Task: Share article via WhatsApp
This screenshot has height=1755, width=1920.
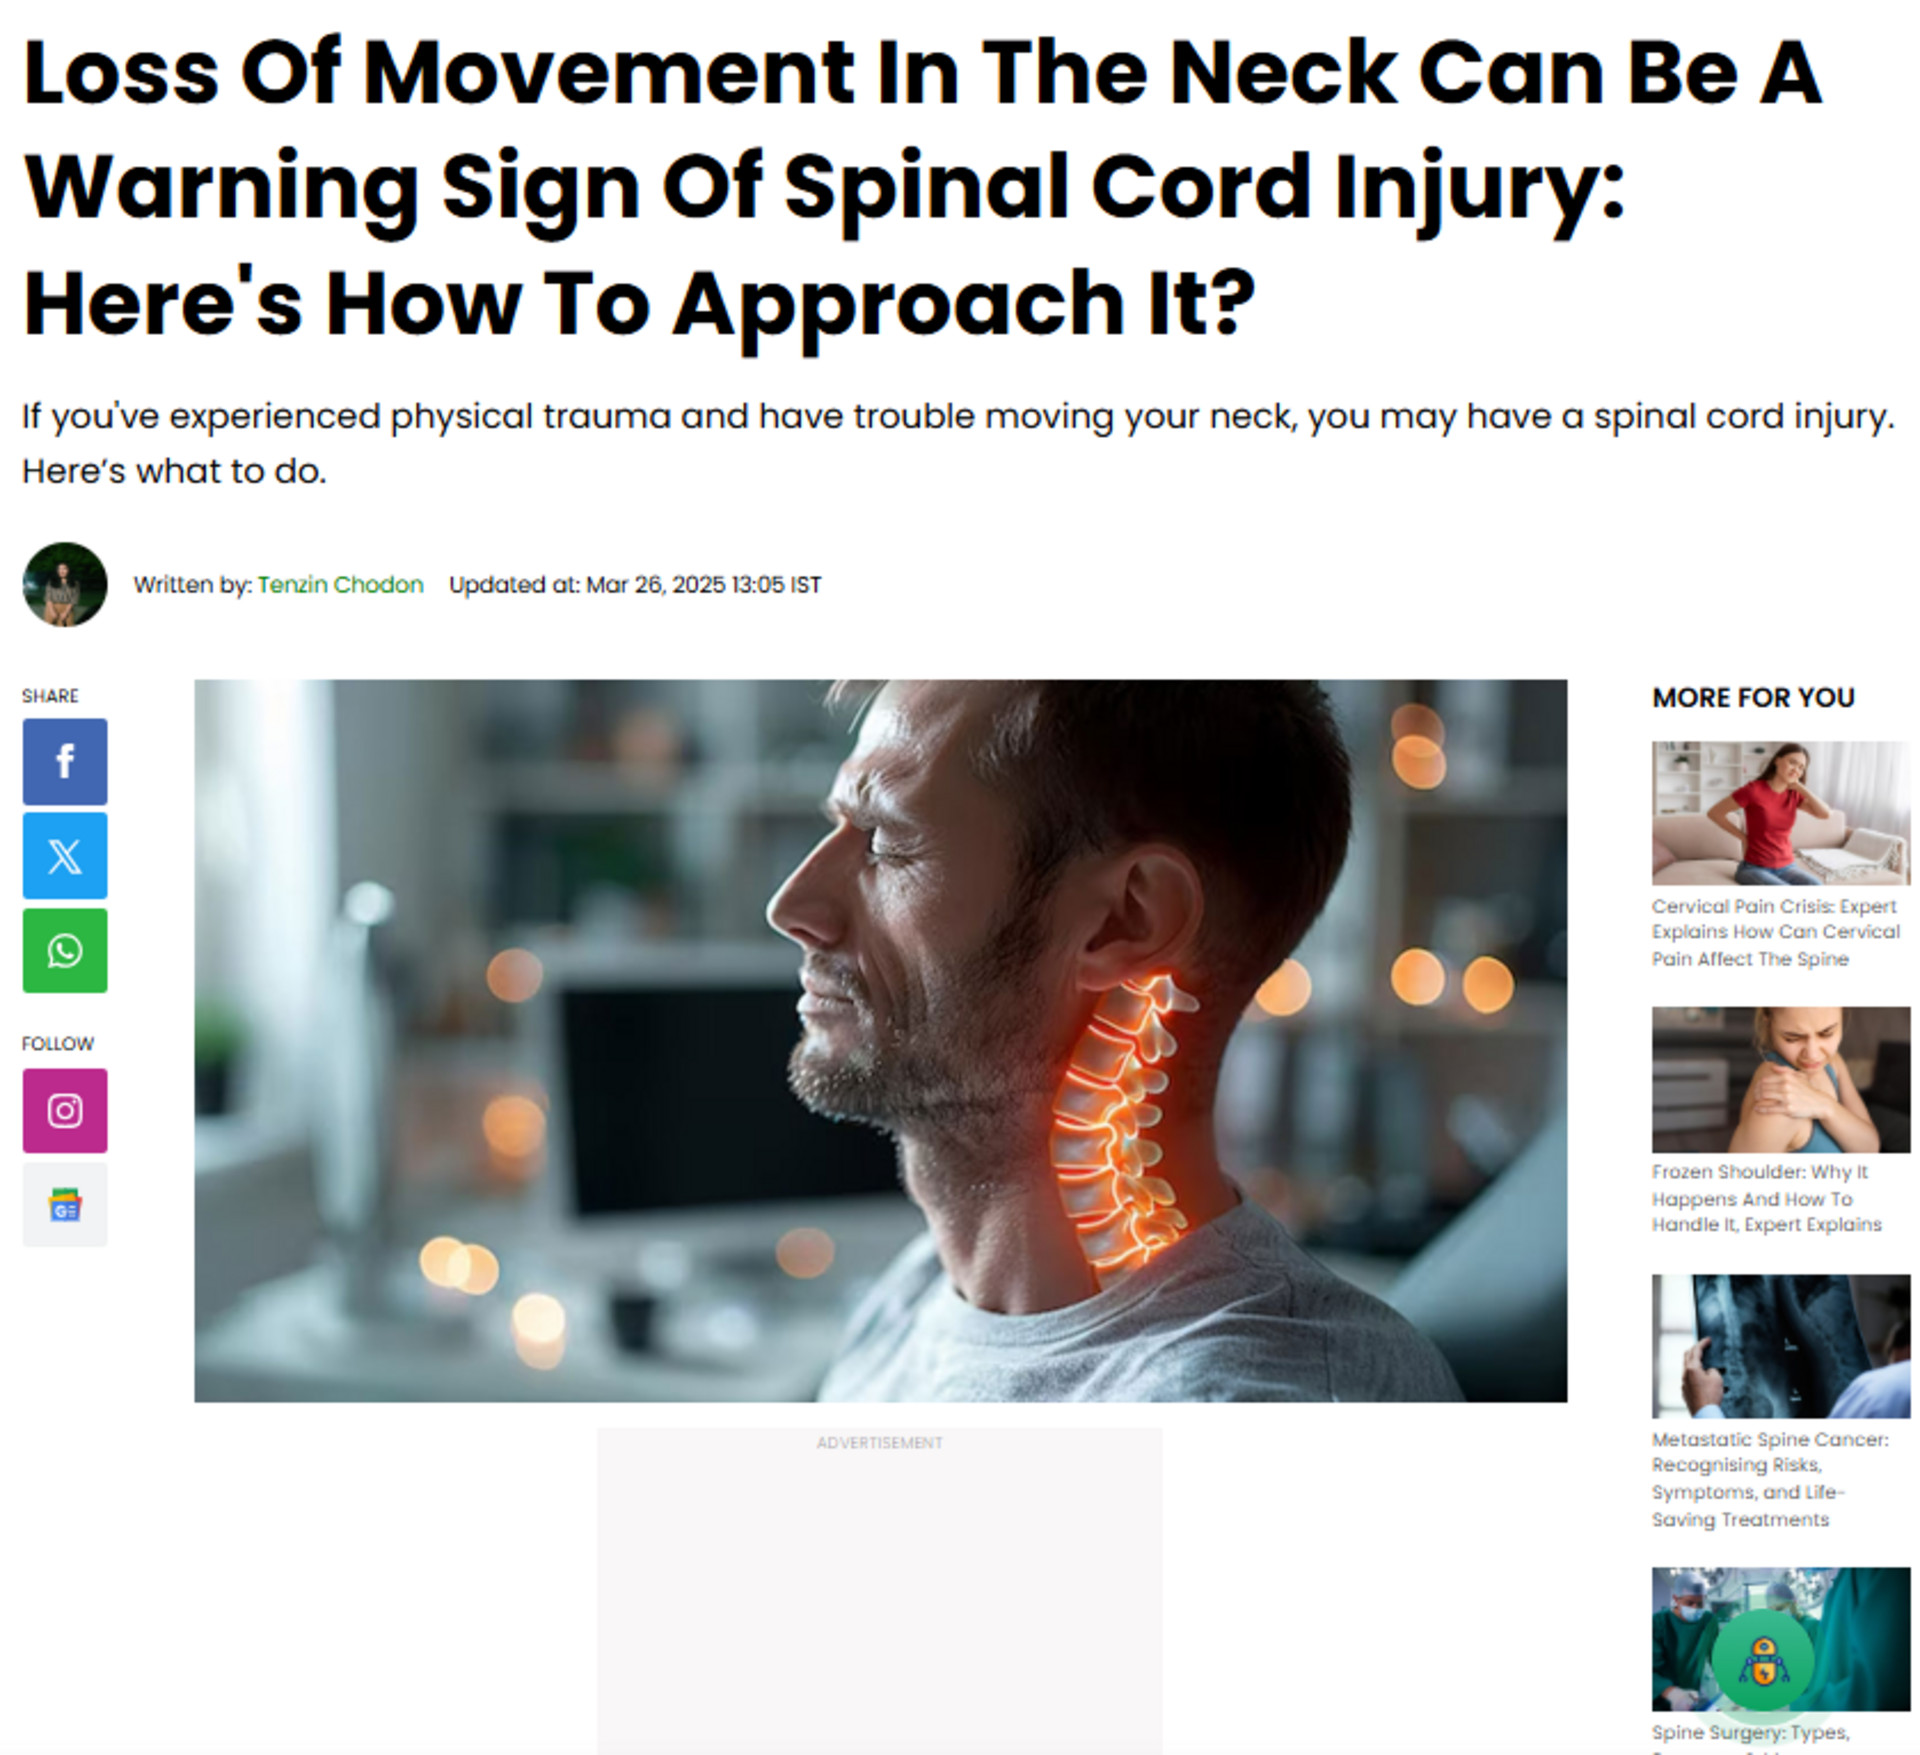Action: click(65, 950)
